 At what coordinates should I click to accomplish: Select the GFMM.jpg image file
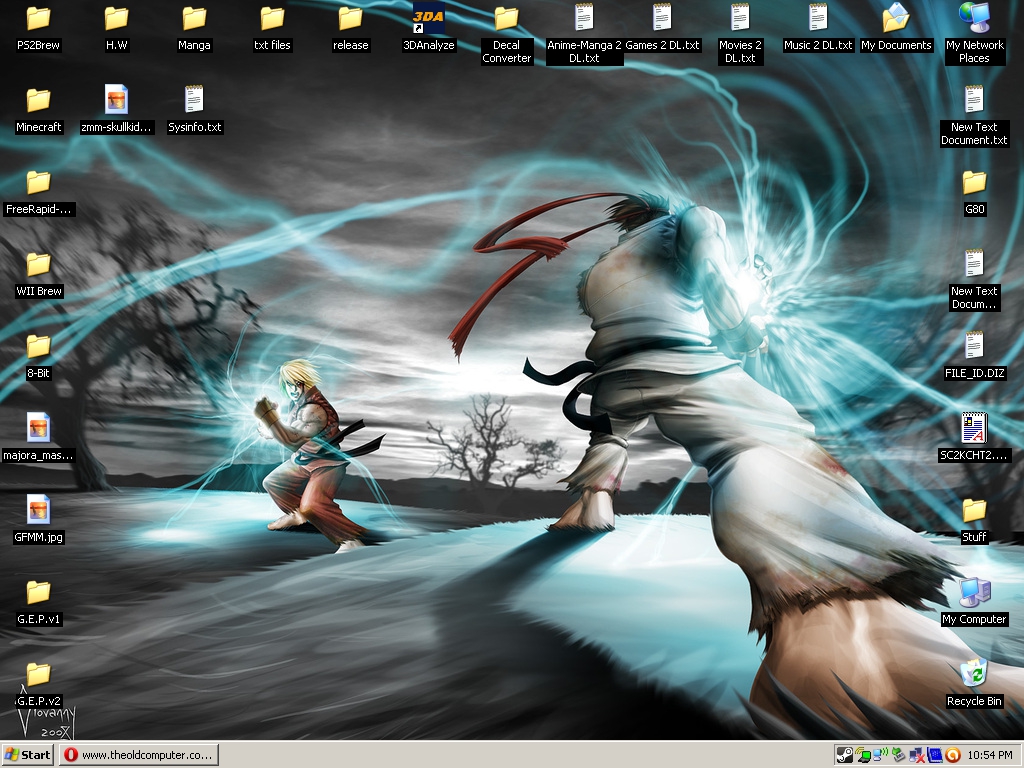38,510
